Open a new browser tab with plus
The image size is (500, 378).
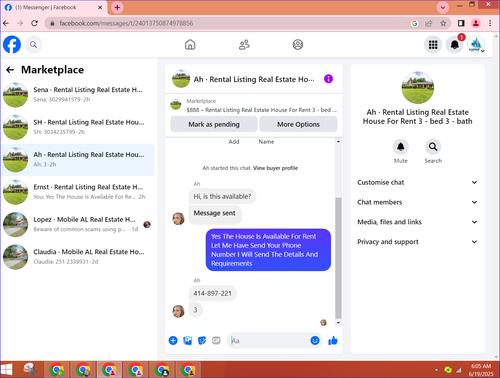(x=117, y=7)
